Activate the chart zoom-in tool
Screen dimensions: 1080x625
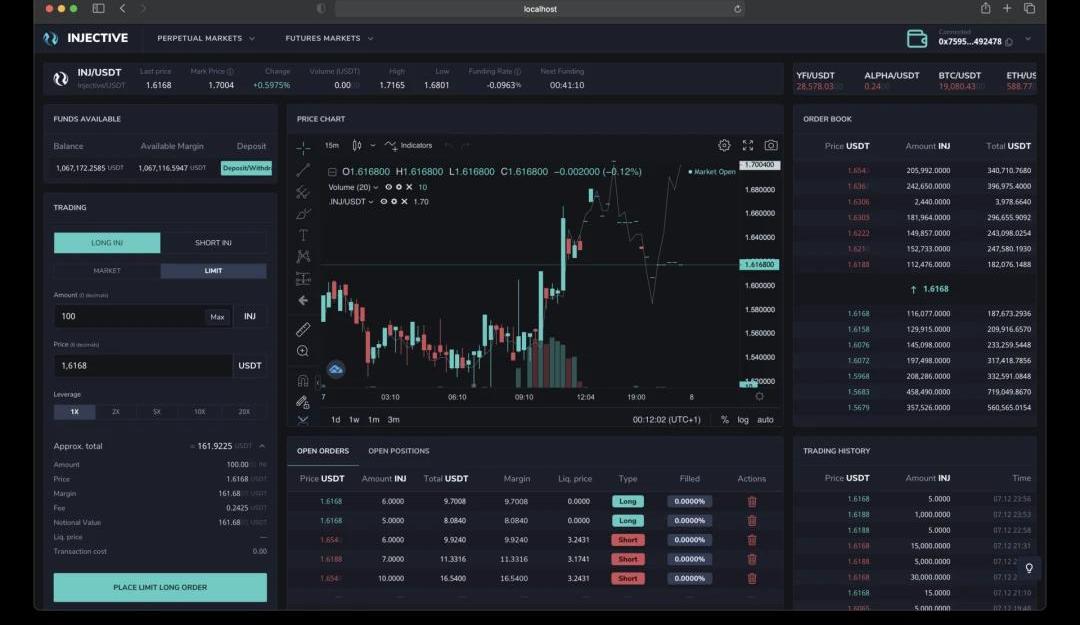tap(303, 351)
